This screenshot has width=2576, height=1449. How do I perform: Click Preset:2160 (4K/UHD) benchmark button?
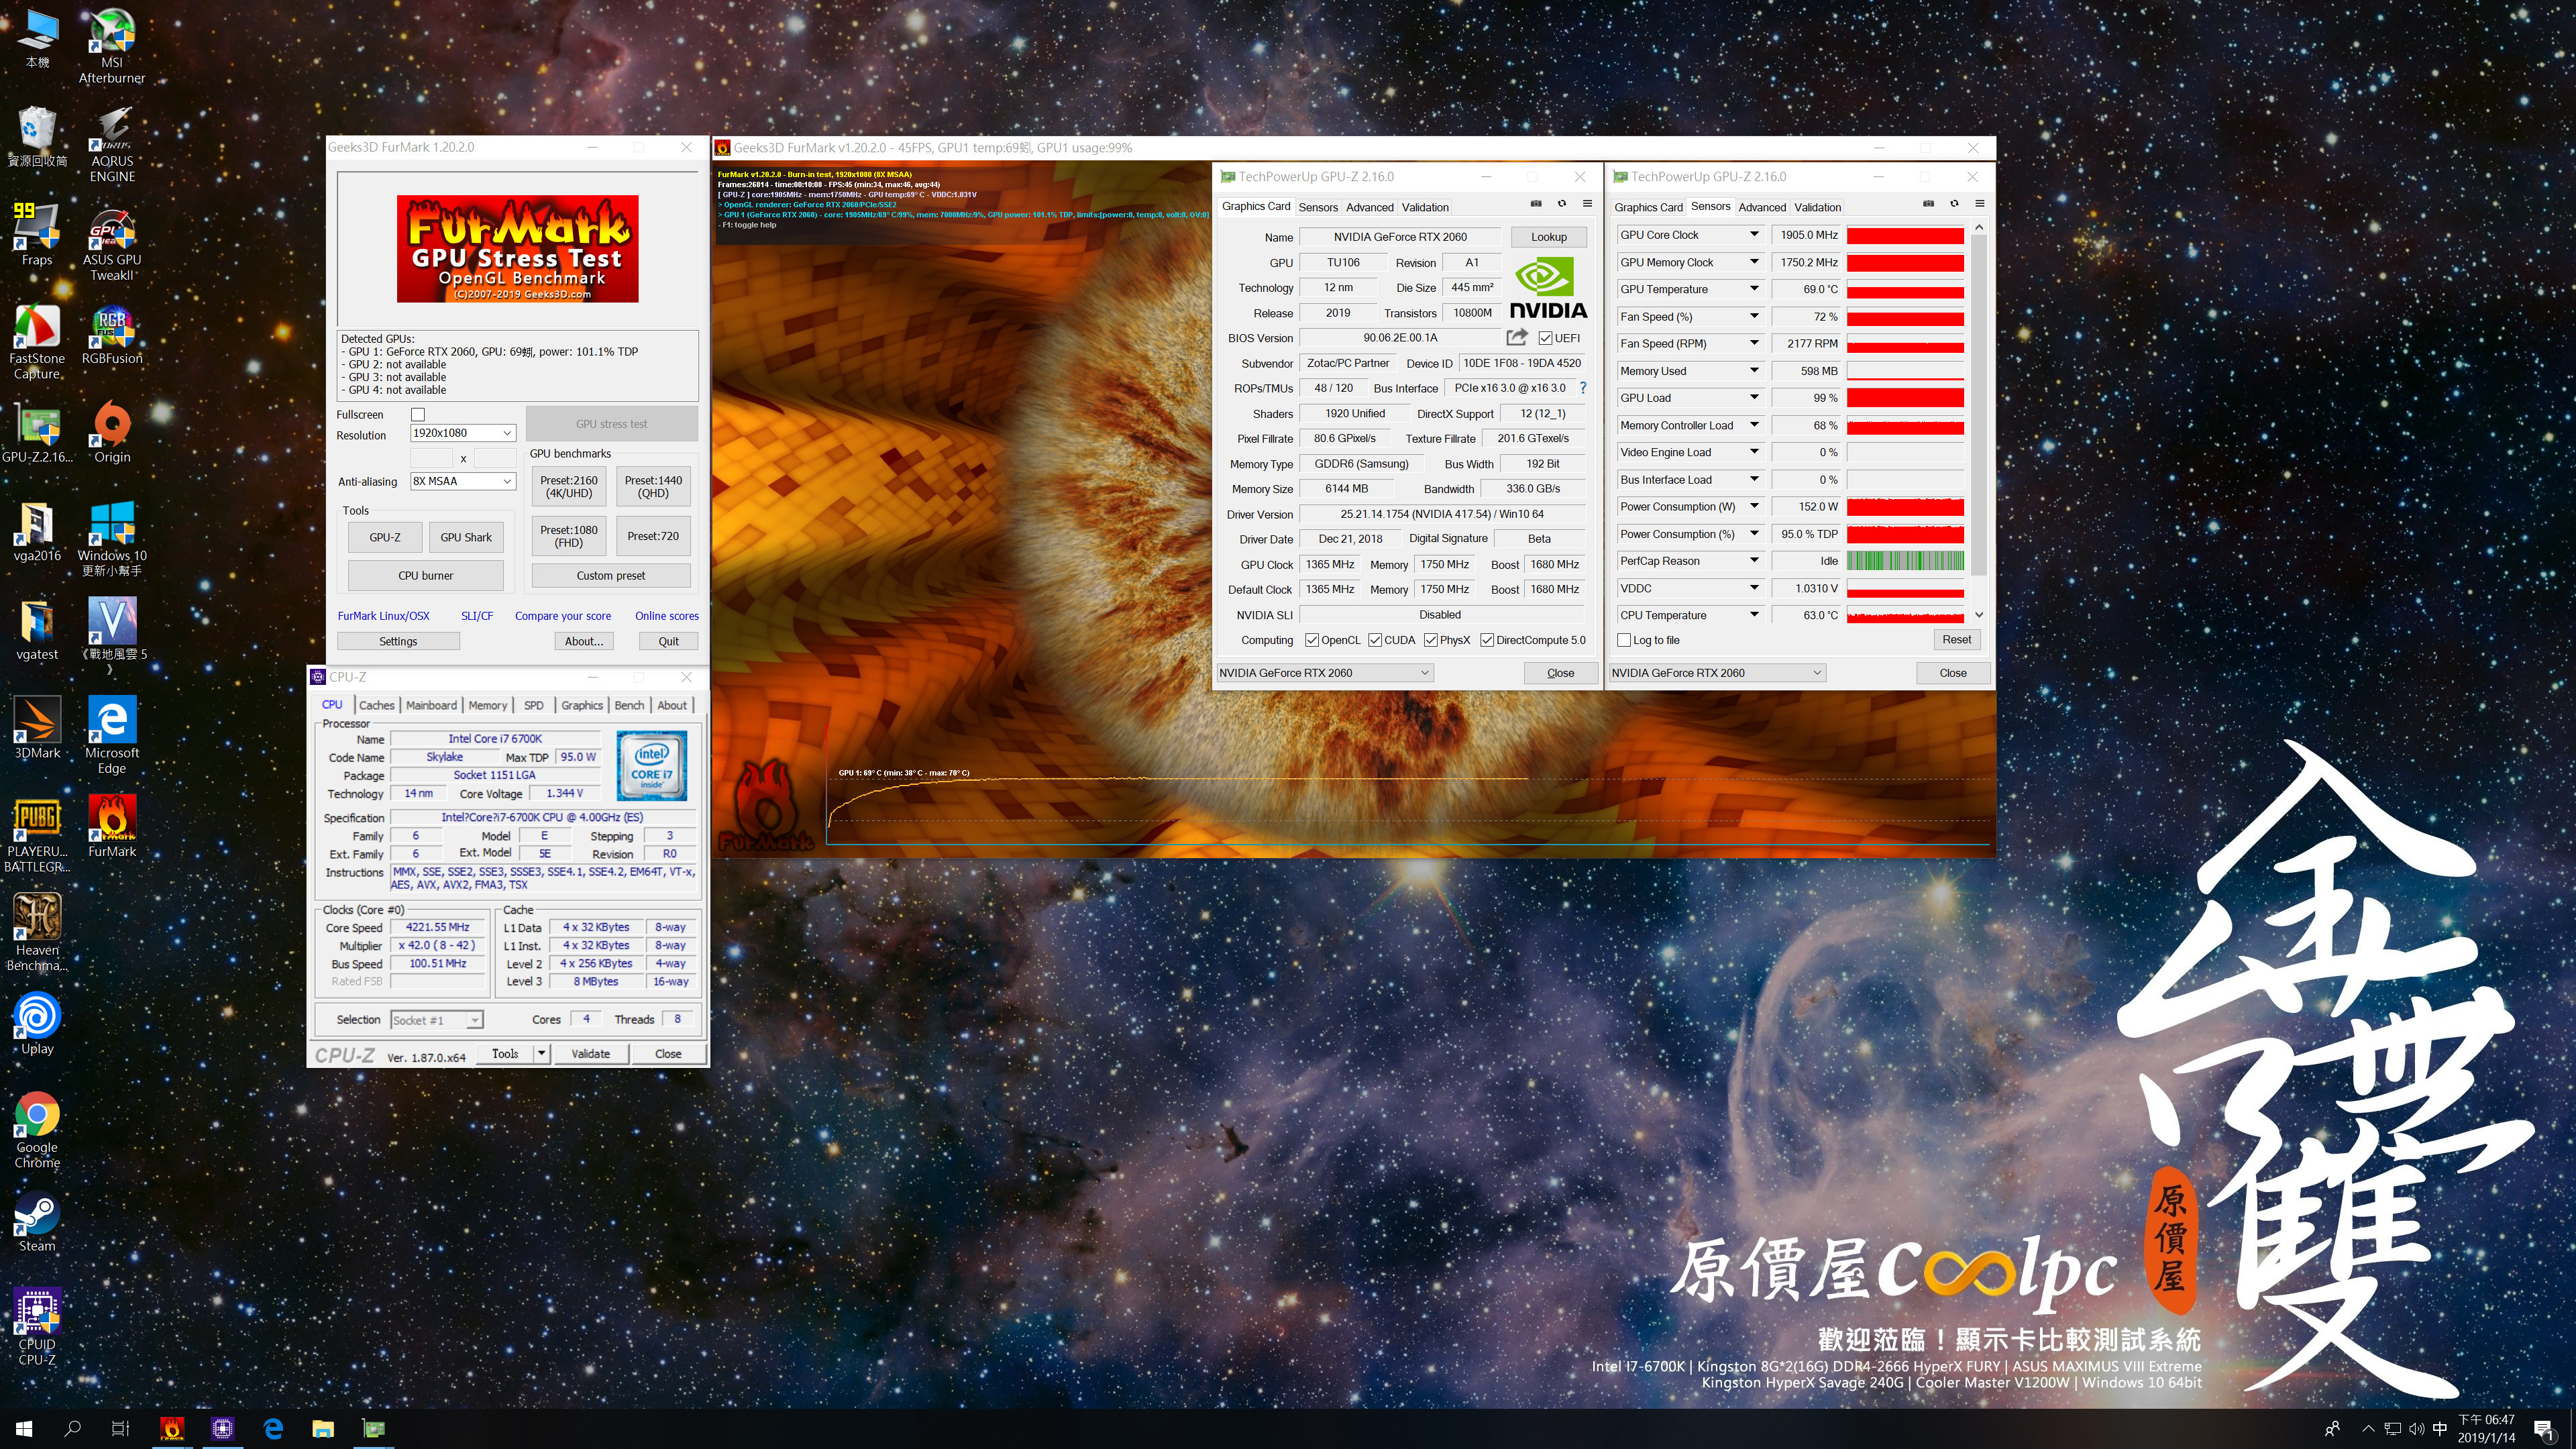[569, 487]
